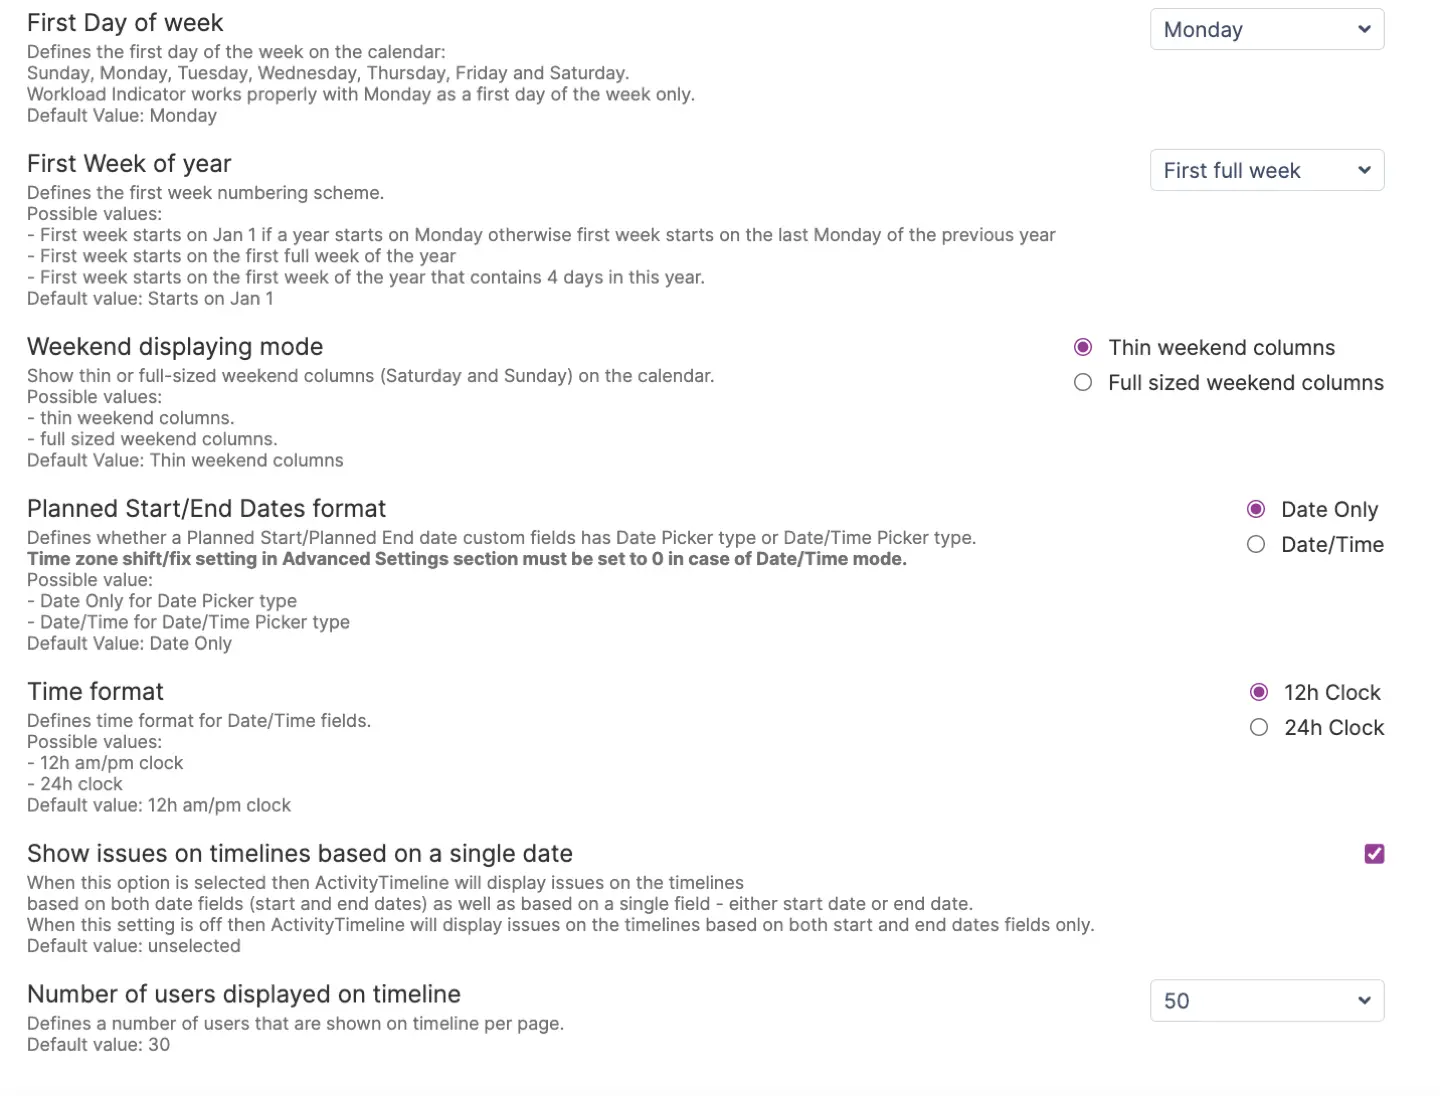Select 24h Clock radio button
The image size is (1440, 1096).
[x=1259, y=728]
